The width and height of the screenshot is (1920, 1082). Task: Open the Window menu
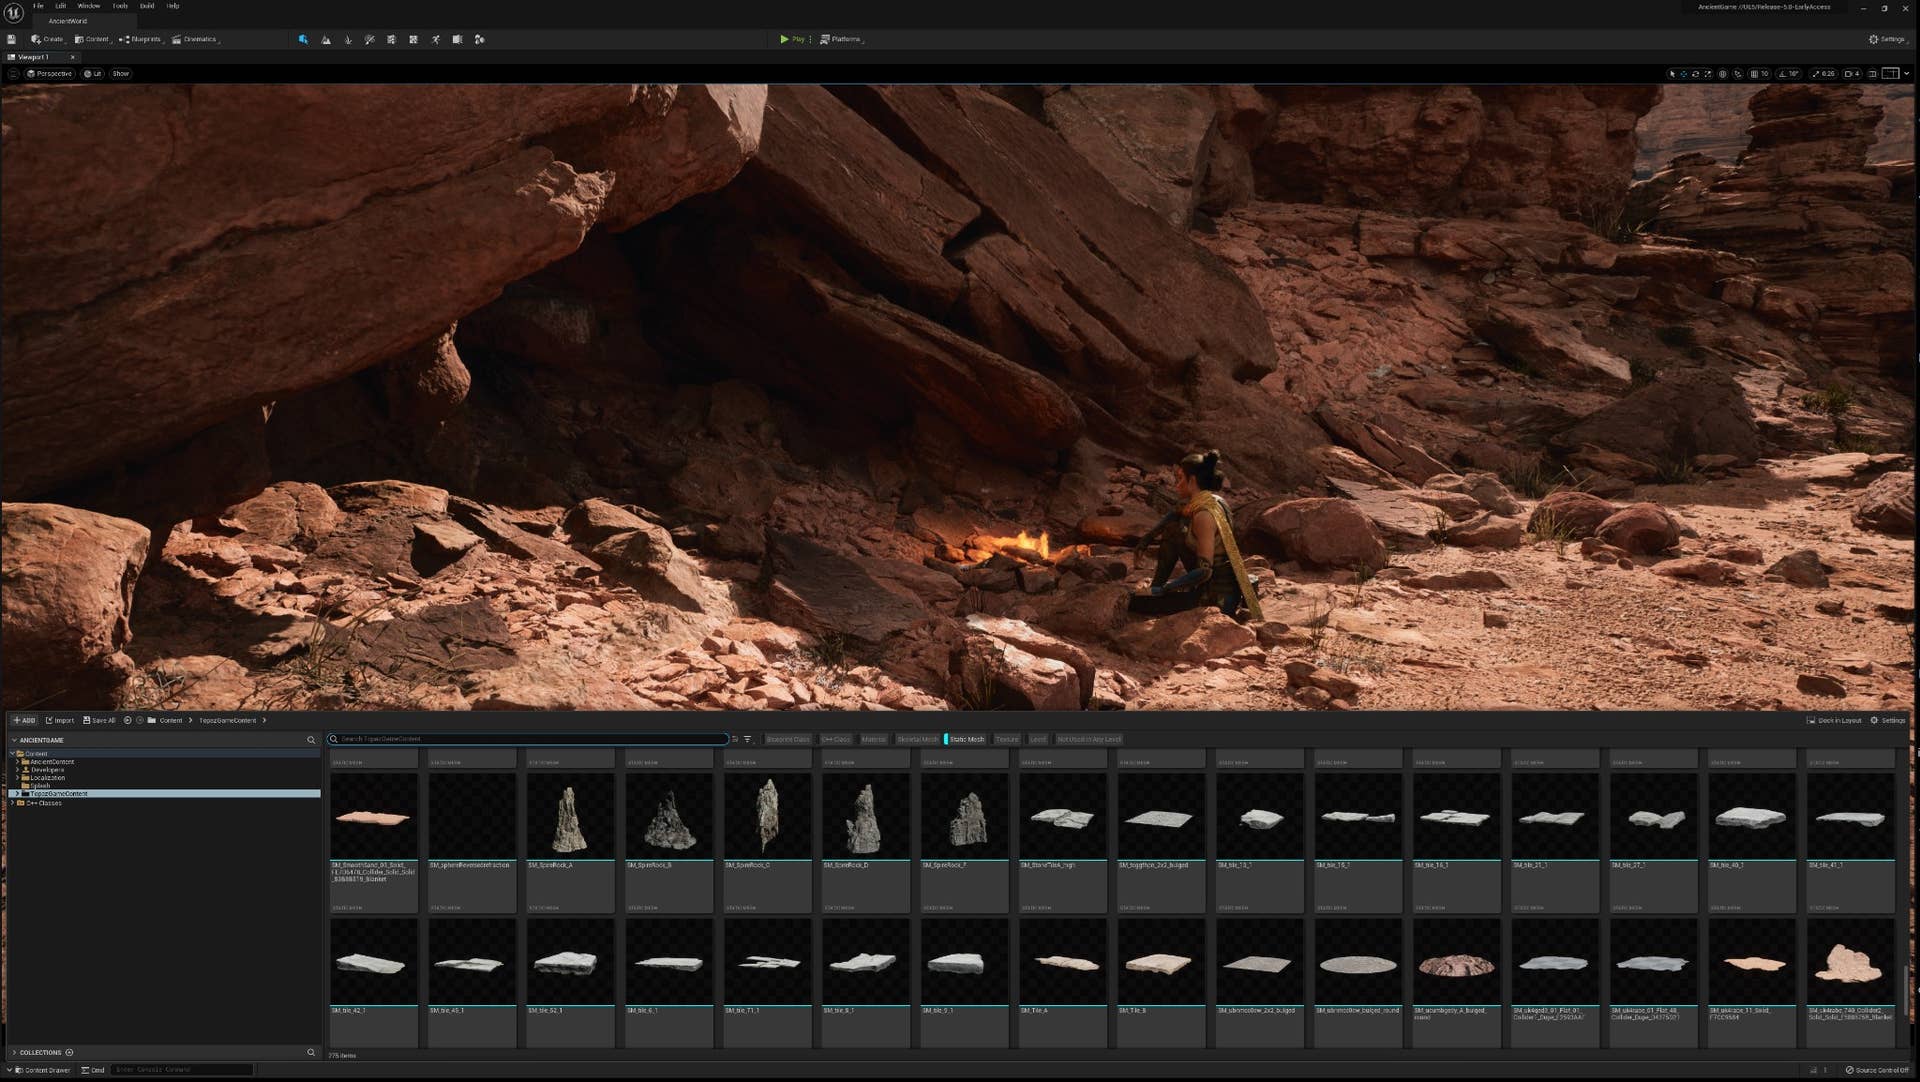(x=88, y=6)
